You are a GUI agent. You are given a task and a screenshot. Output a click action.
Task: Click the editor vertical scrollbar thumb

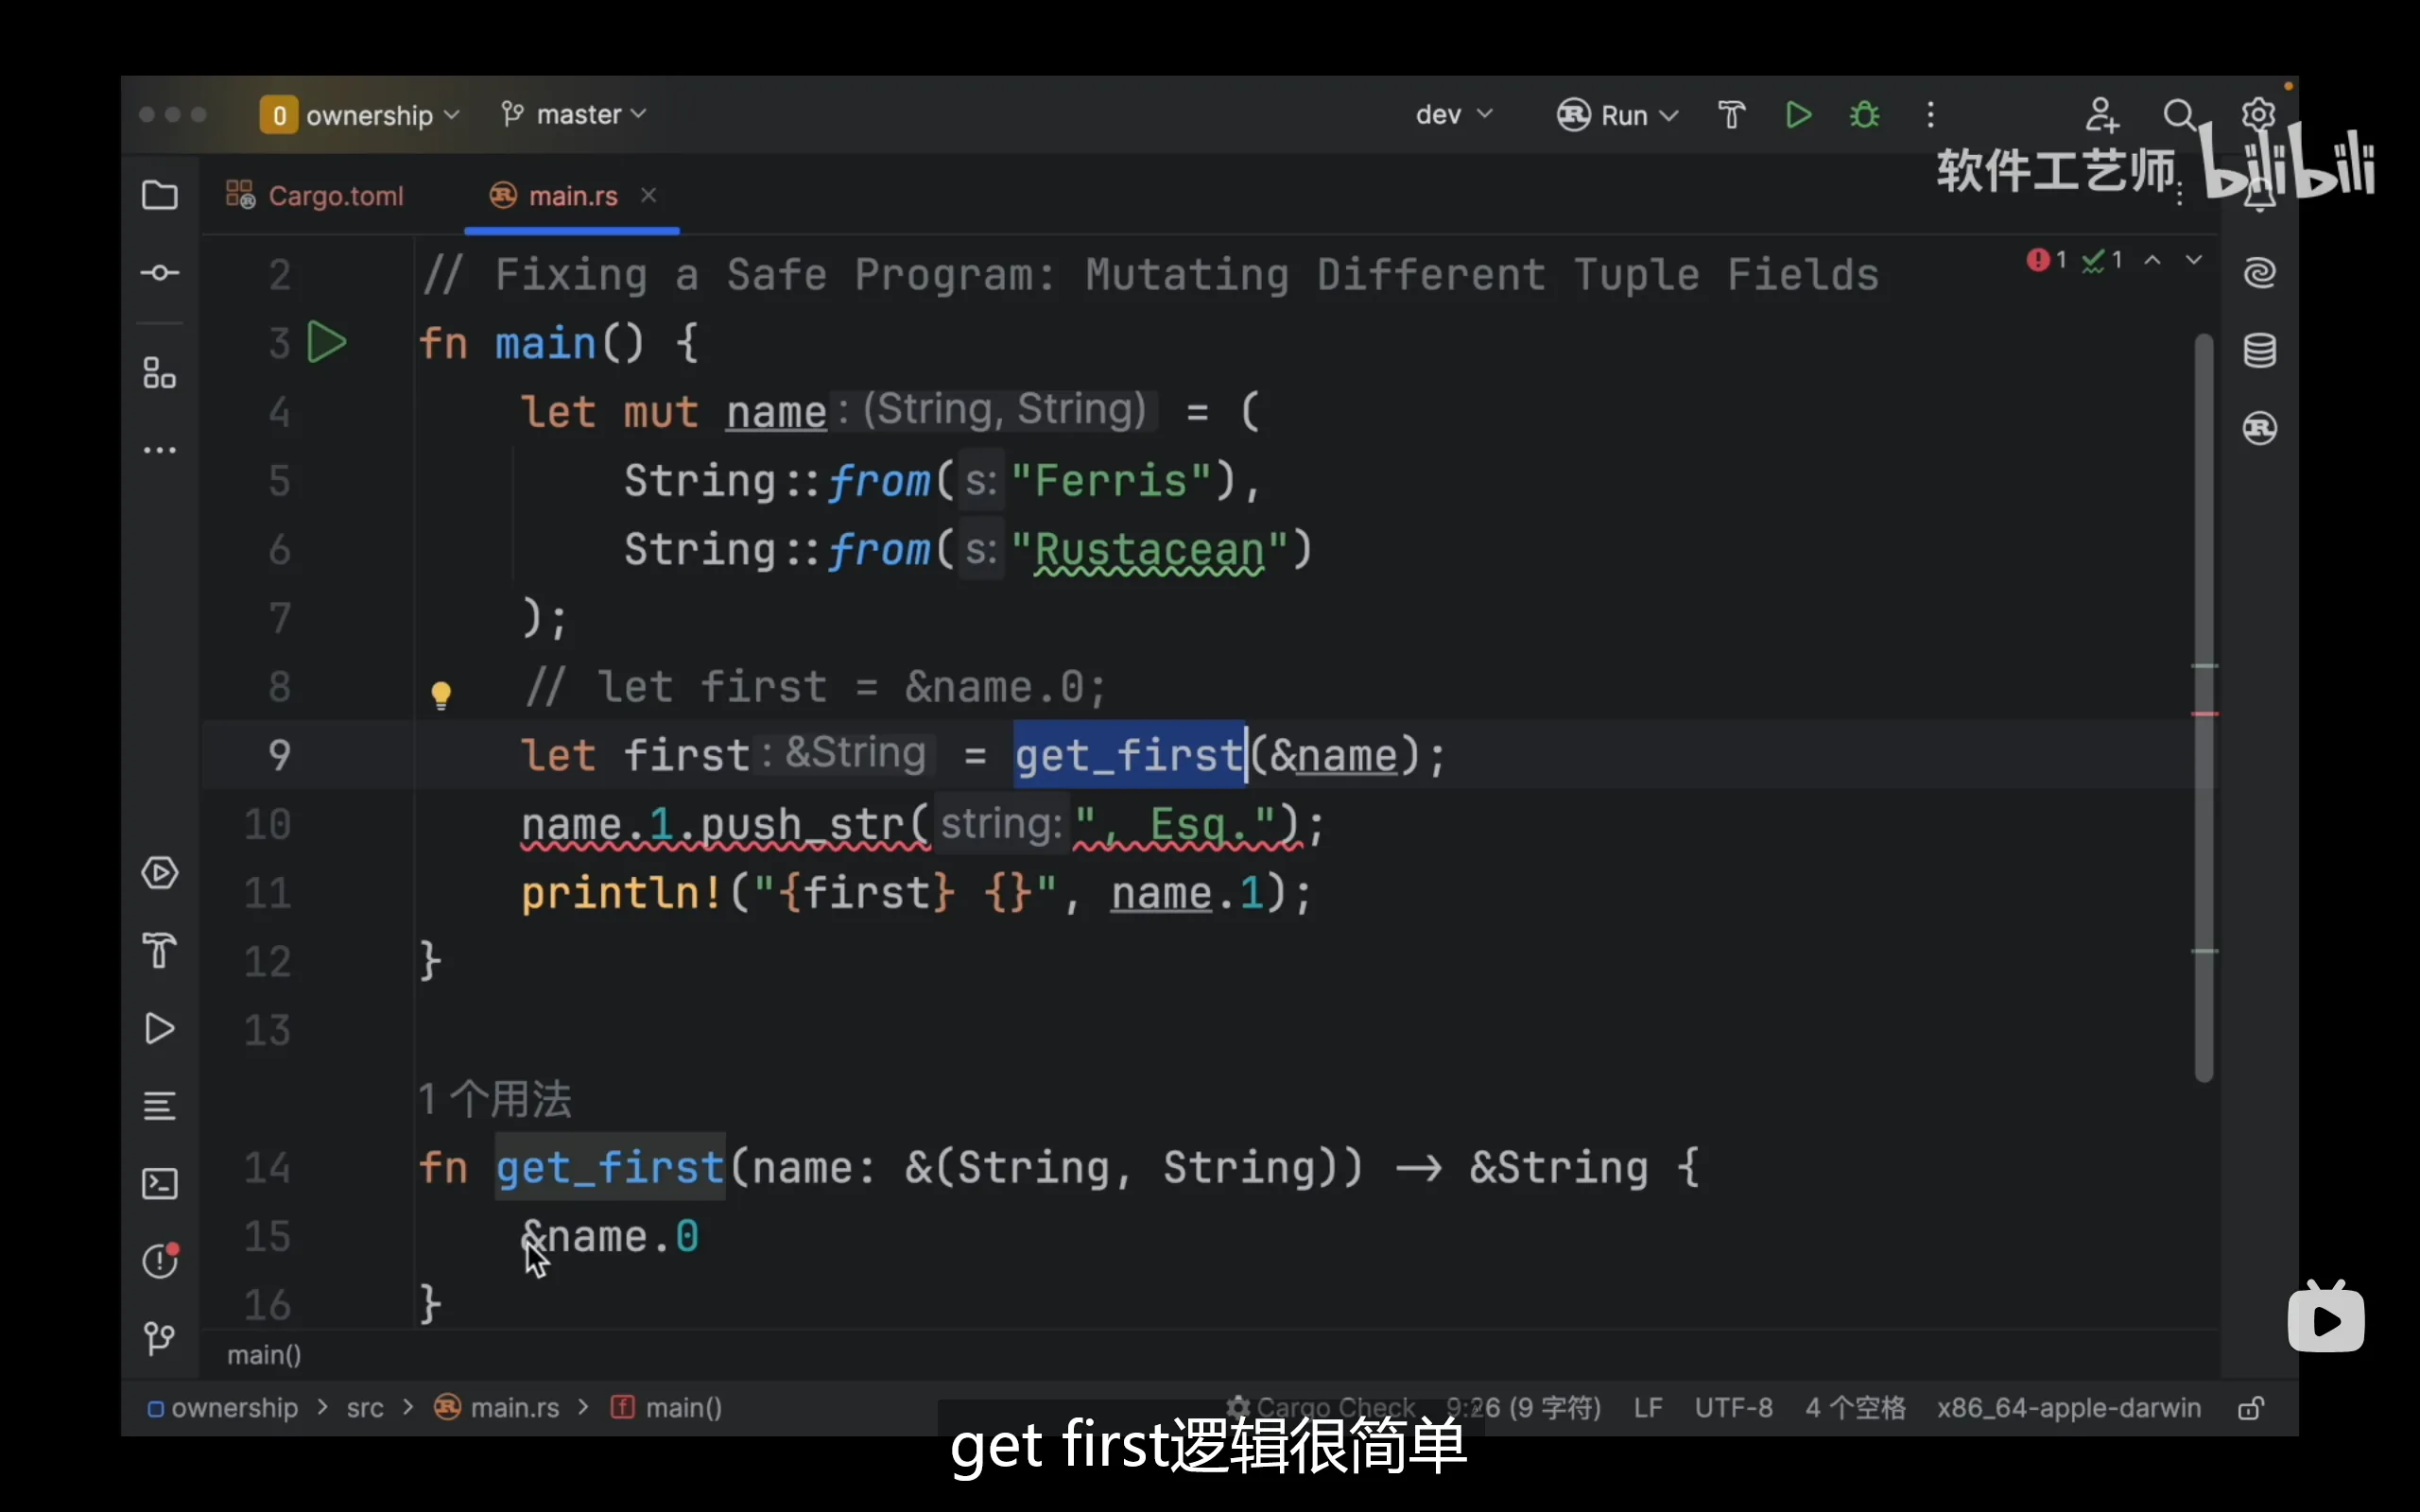(2204, 708)
